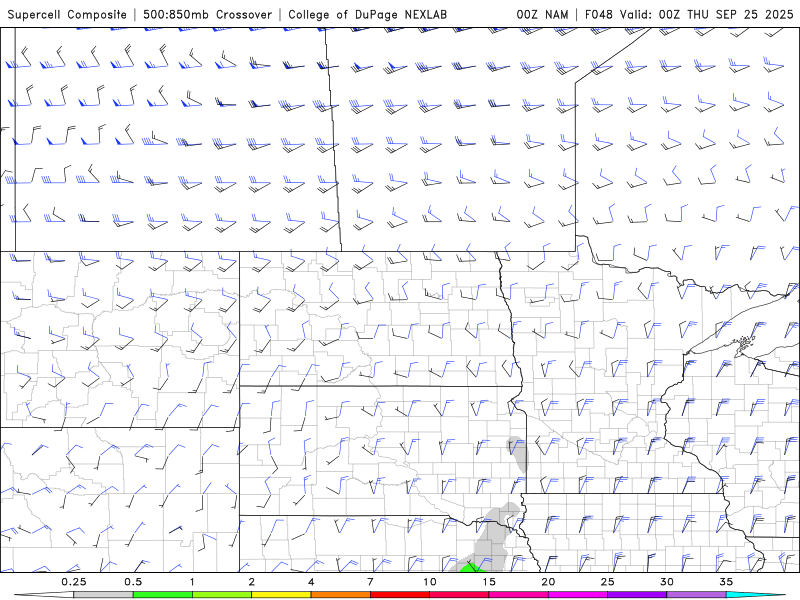The height and width of the screenshot is (600, 800).
Task: Select the yellow legend segment
Action: [x=281, y=595]
